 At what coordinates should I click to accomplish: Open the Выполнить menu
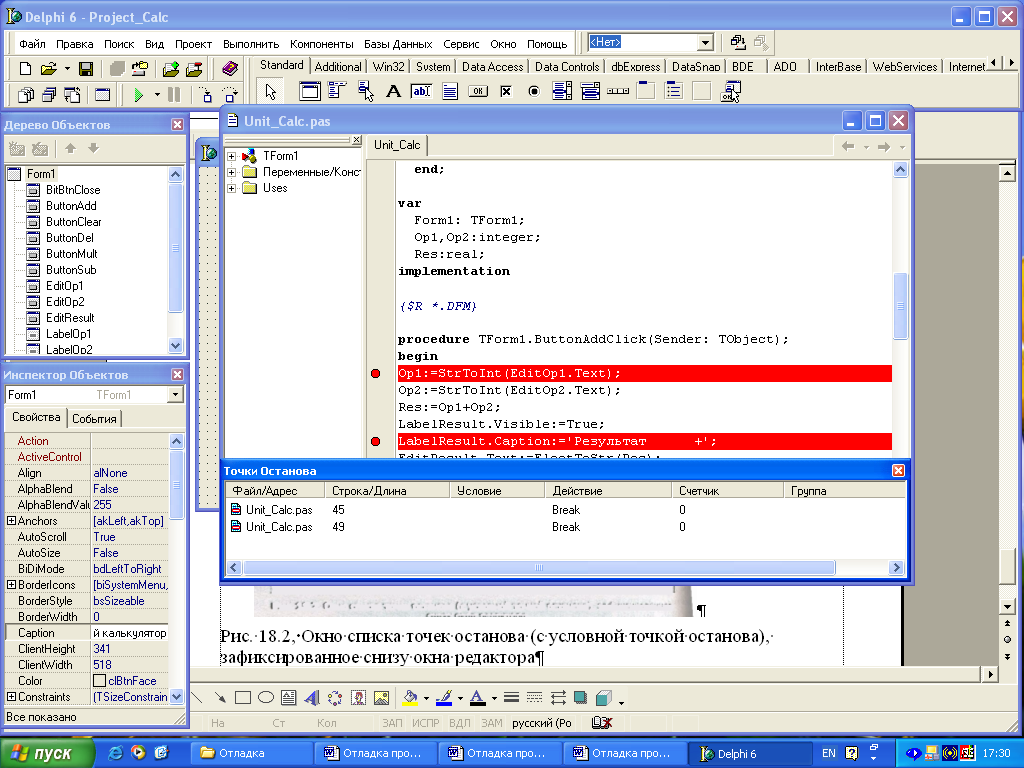[x=251, y=44]
